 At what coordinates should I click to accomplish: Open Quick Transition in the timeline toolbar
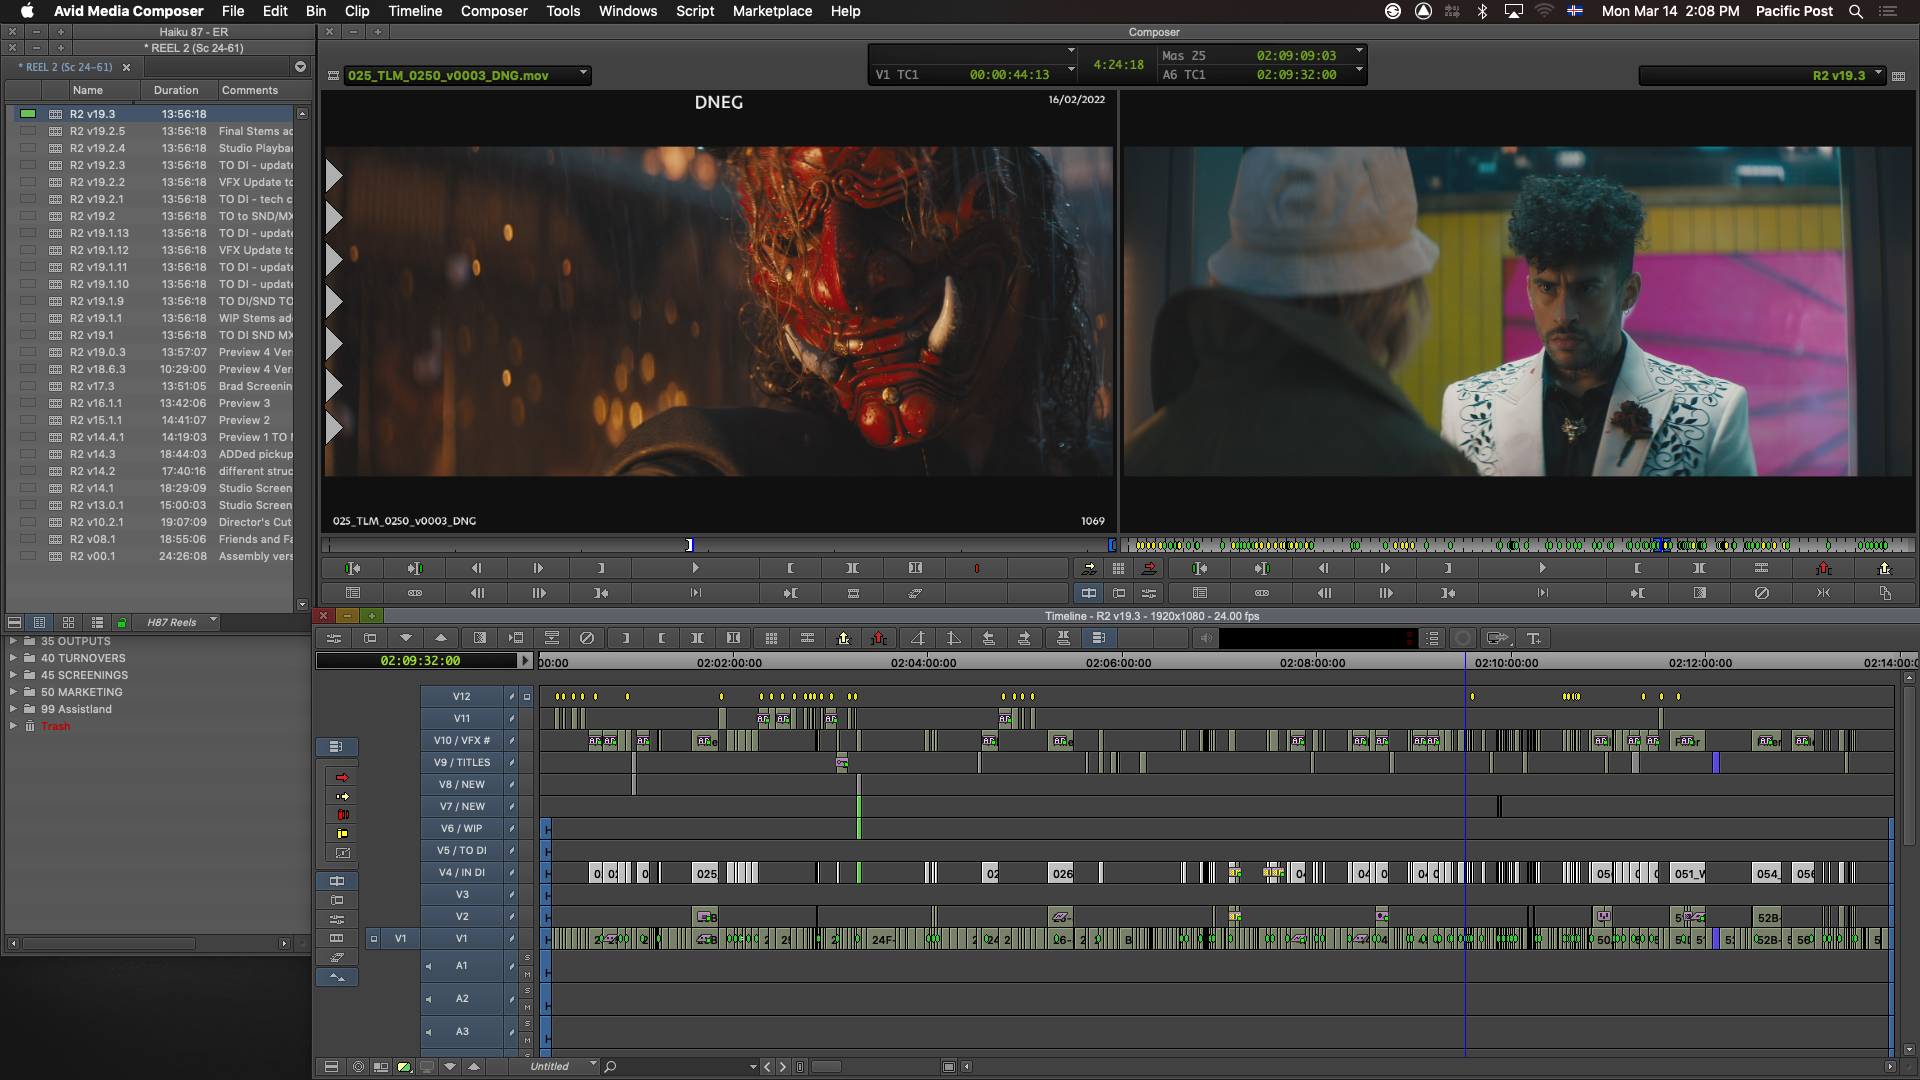click(x=479, y=638)
